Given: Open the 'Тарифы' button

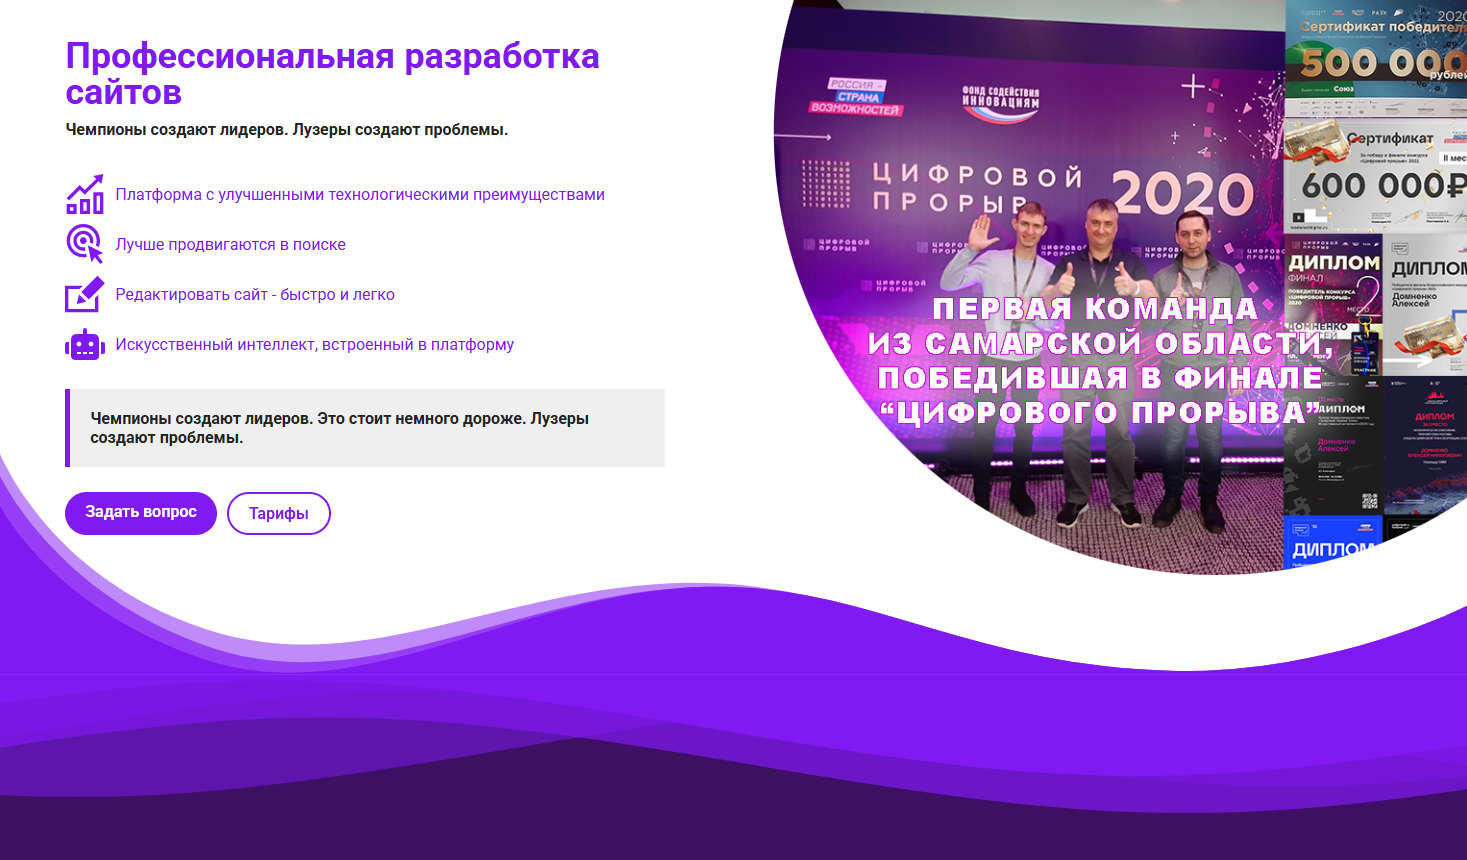Looking at the screenshot, I should pos(279,513).
